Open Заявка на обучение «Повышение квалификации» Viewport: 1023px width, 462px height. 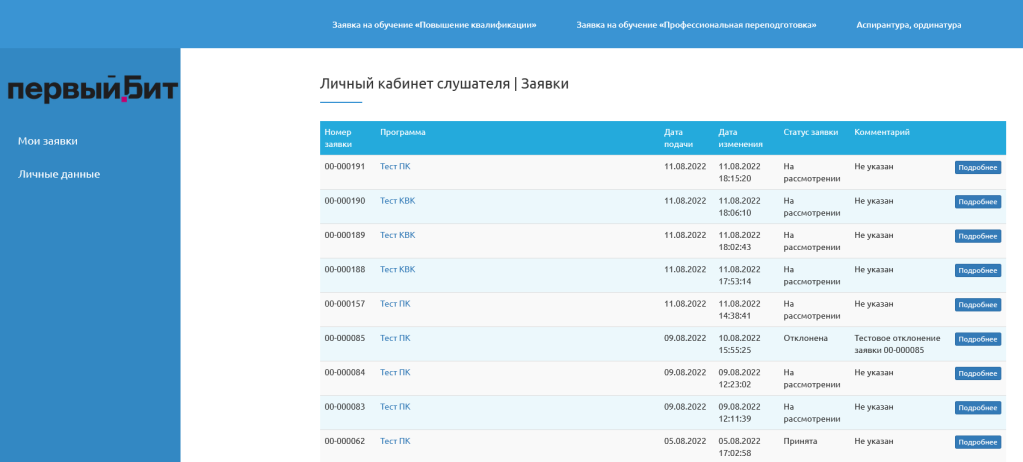pyautogui.click(x=434, y=25)
